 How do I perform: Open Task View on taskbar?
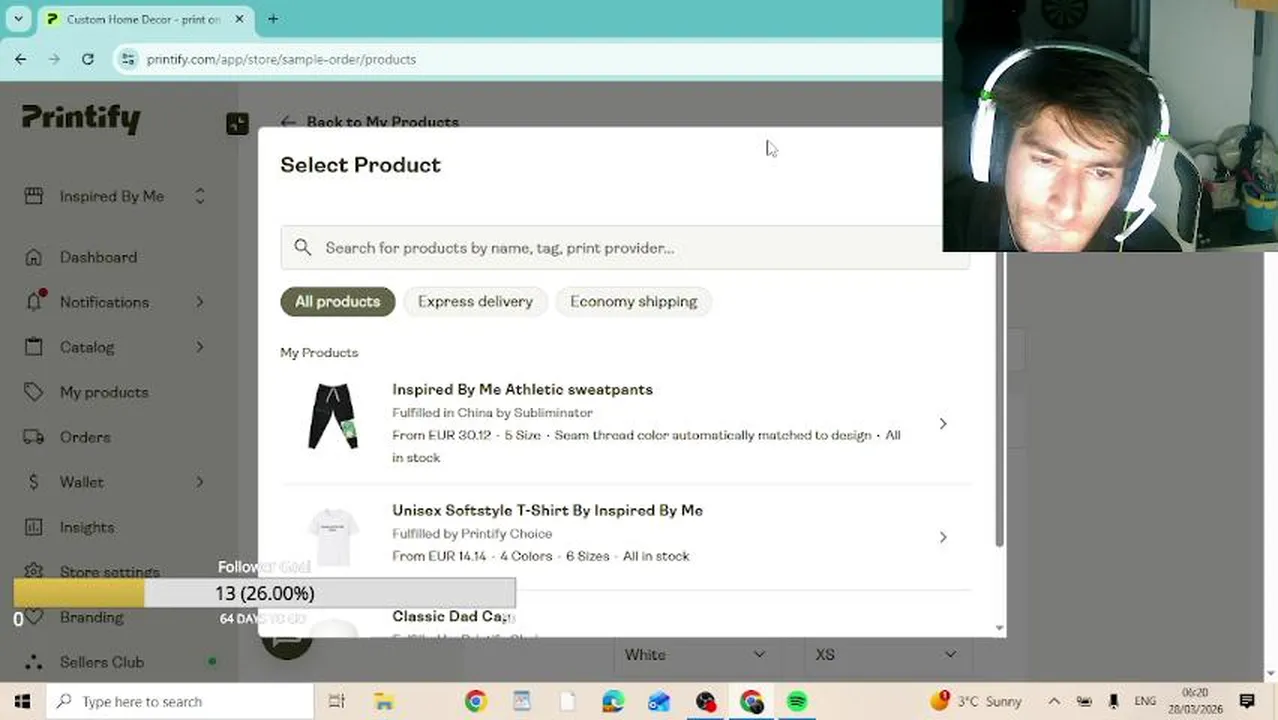tap(337, 701)
